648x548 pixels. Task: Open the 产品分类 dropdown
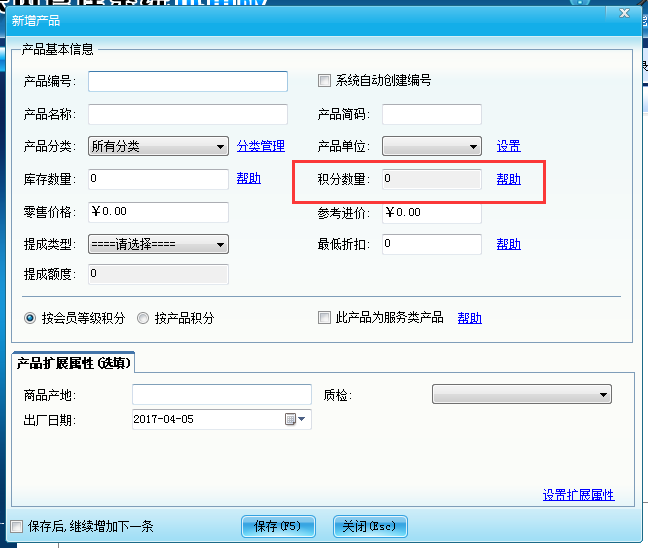pos(158,146)
